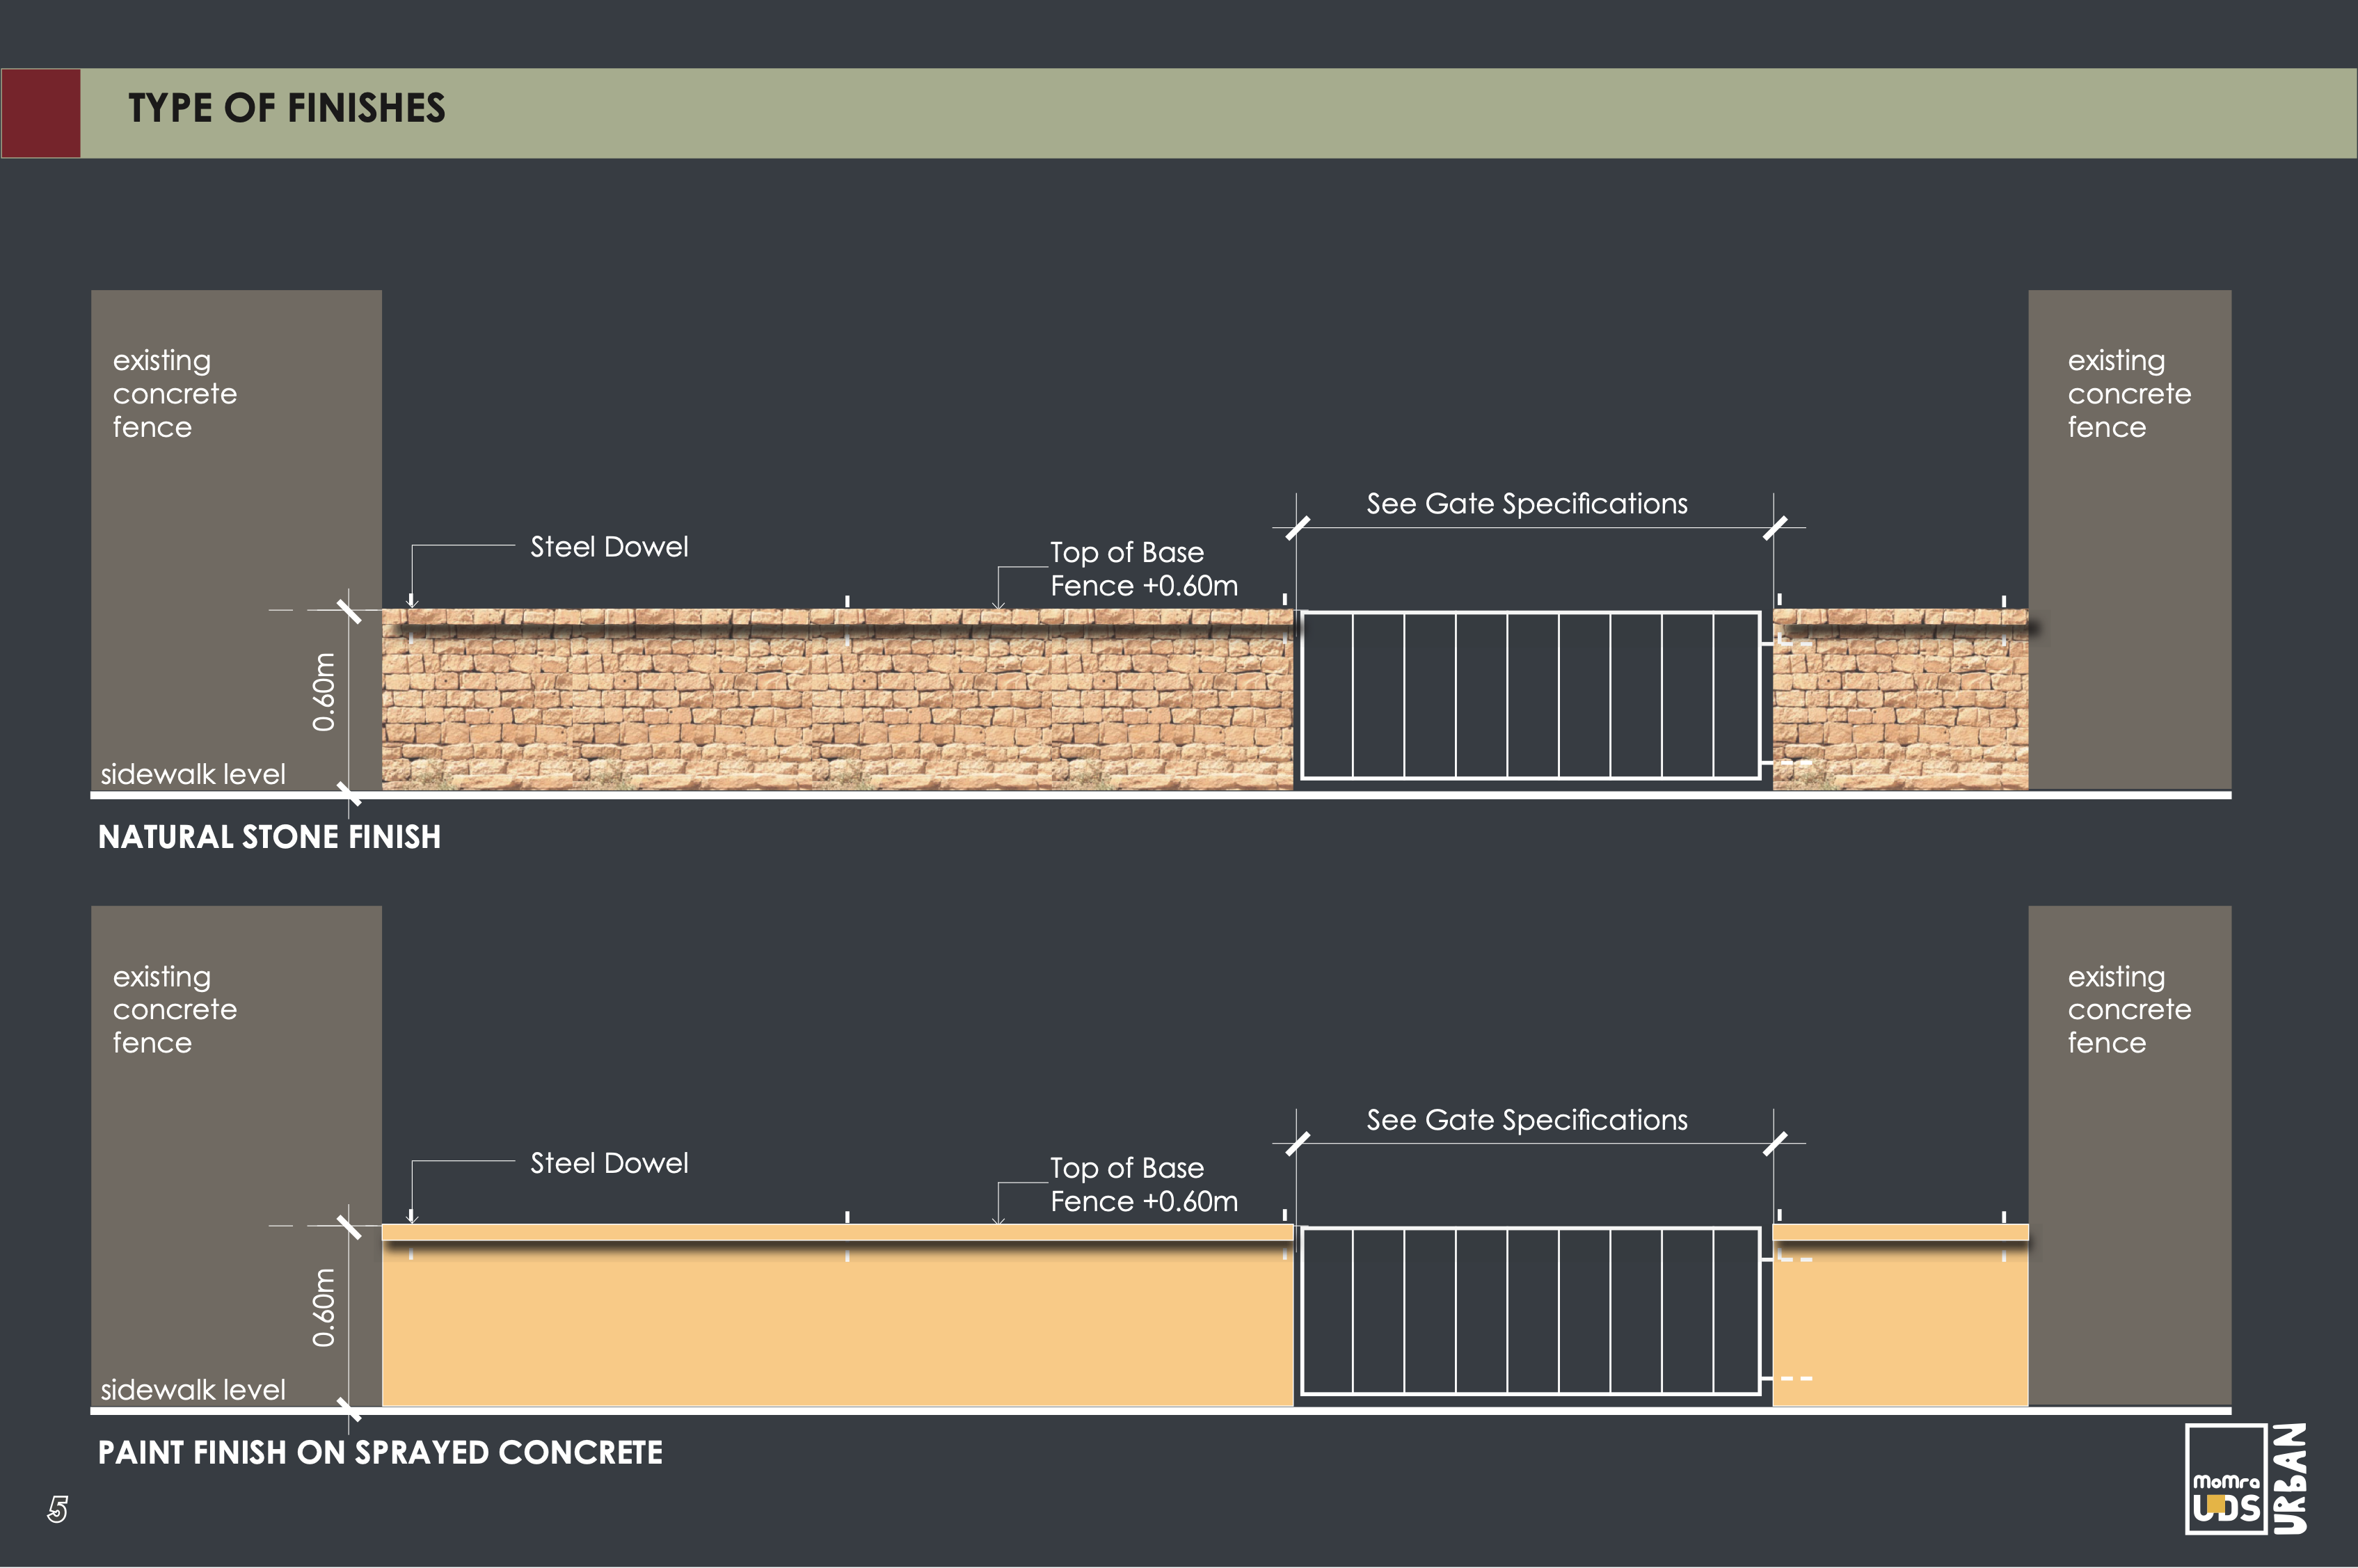
Task: Click the gate drawing in the paint finish diagram
Action: coord(1530,1311)
